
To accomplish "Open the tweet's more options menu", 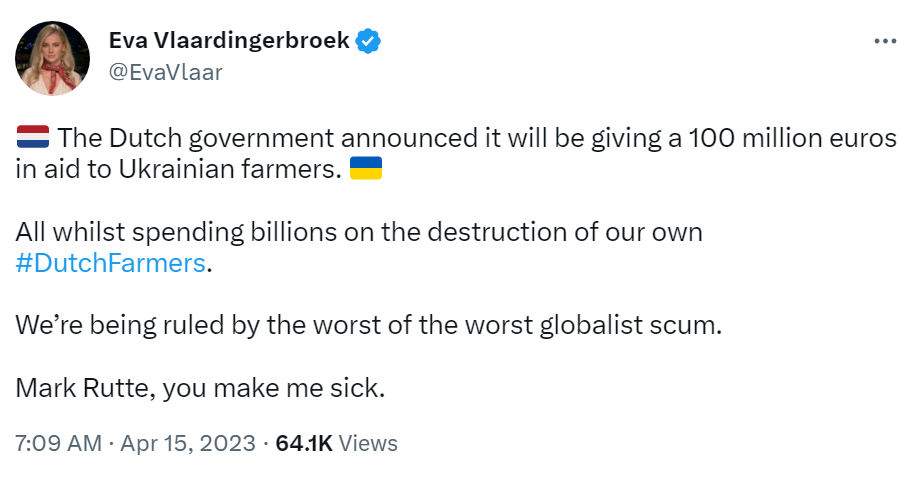I will 885,41.
